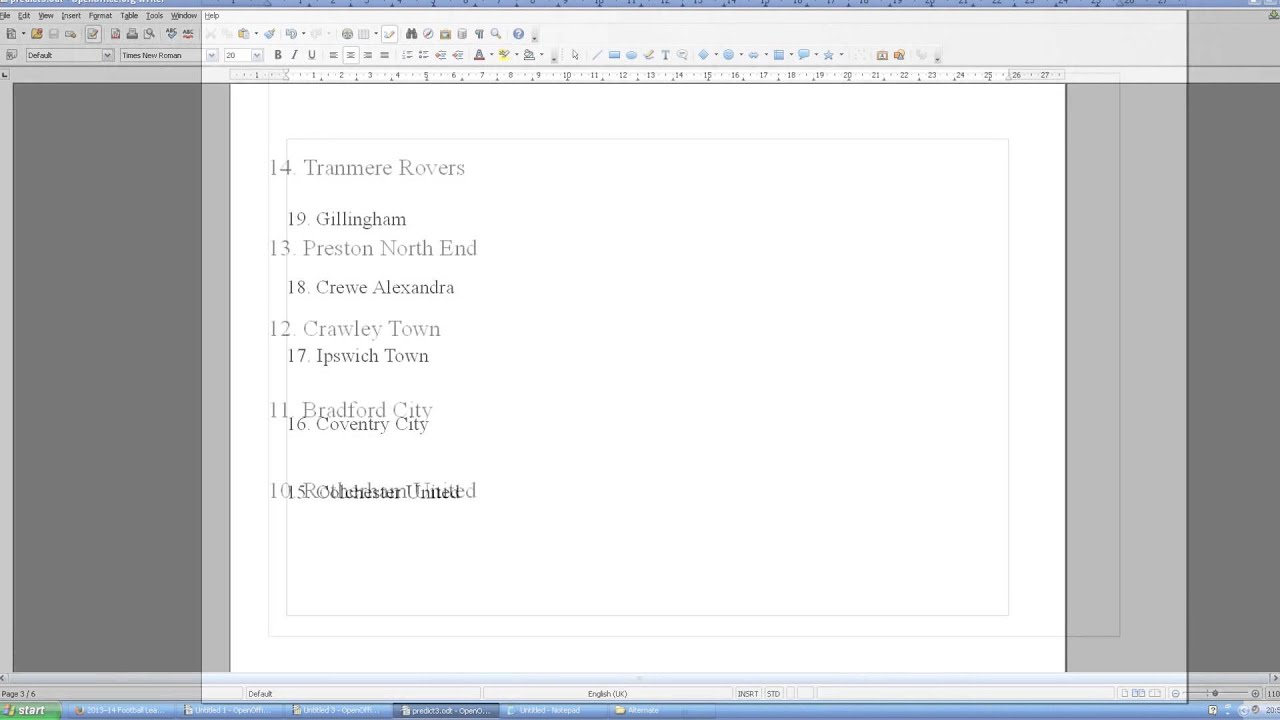Toggle Nonprinting Characters pilcrow icon
Viewport: 1280px width, 720px height.
click(x=479, y=34)
